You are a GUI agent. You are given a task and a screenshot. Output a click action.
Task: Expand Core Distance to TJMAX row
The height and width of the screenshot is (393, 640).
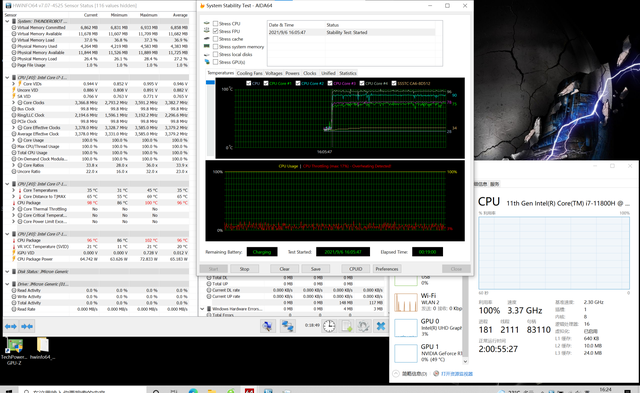pyautogui.click(x=13, y=196)
